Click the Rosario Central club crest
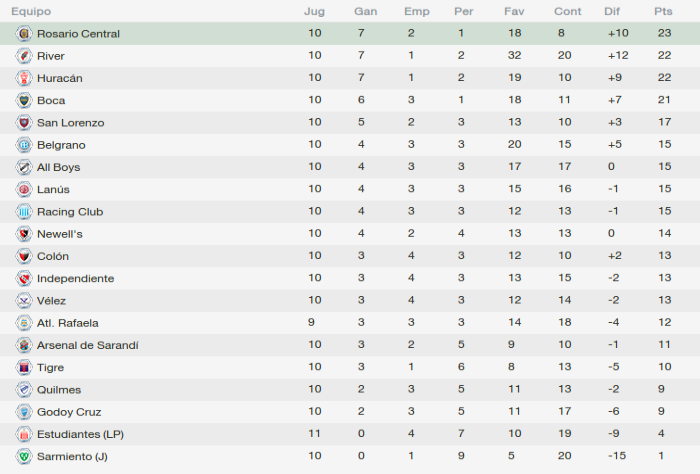Viewport: 700px width, 474px height. [x=24, y=33]
